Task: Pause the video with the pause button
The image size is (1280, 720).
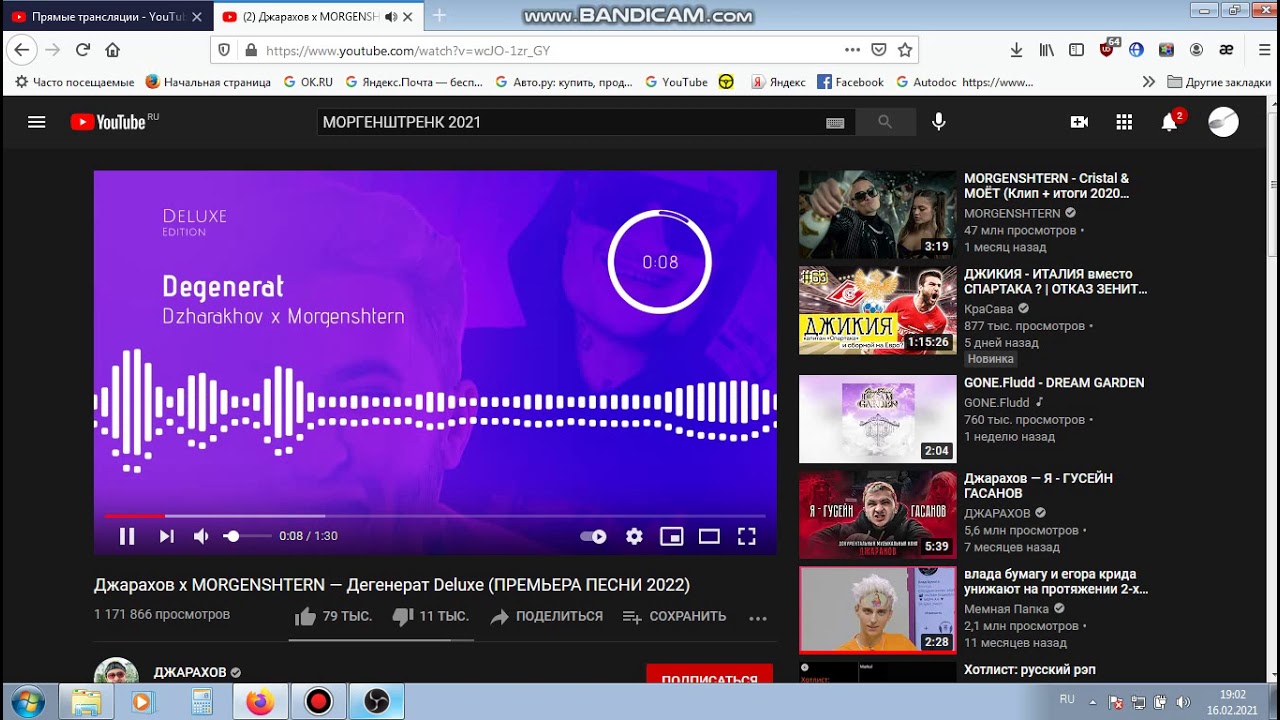Action: (127, 536)
